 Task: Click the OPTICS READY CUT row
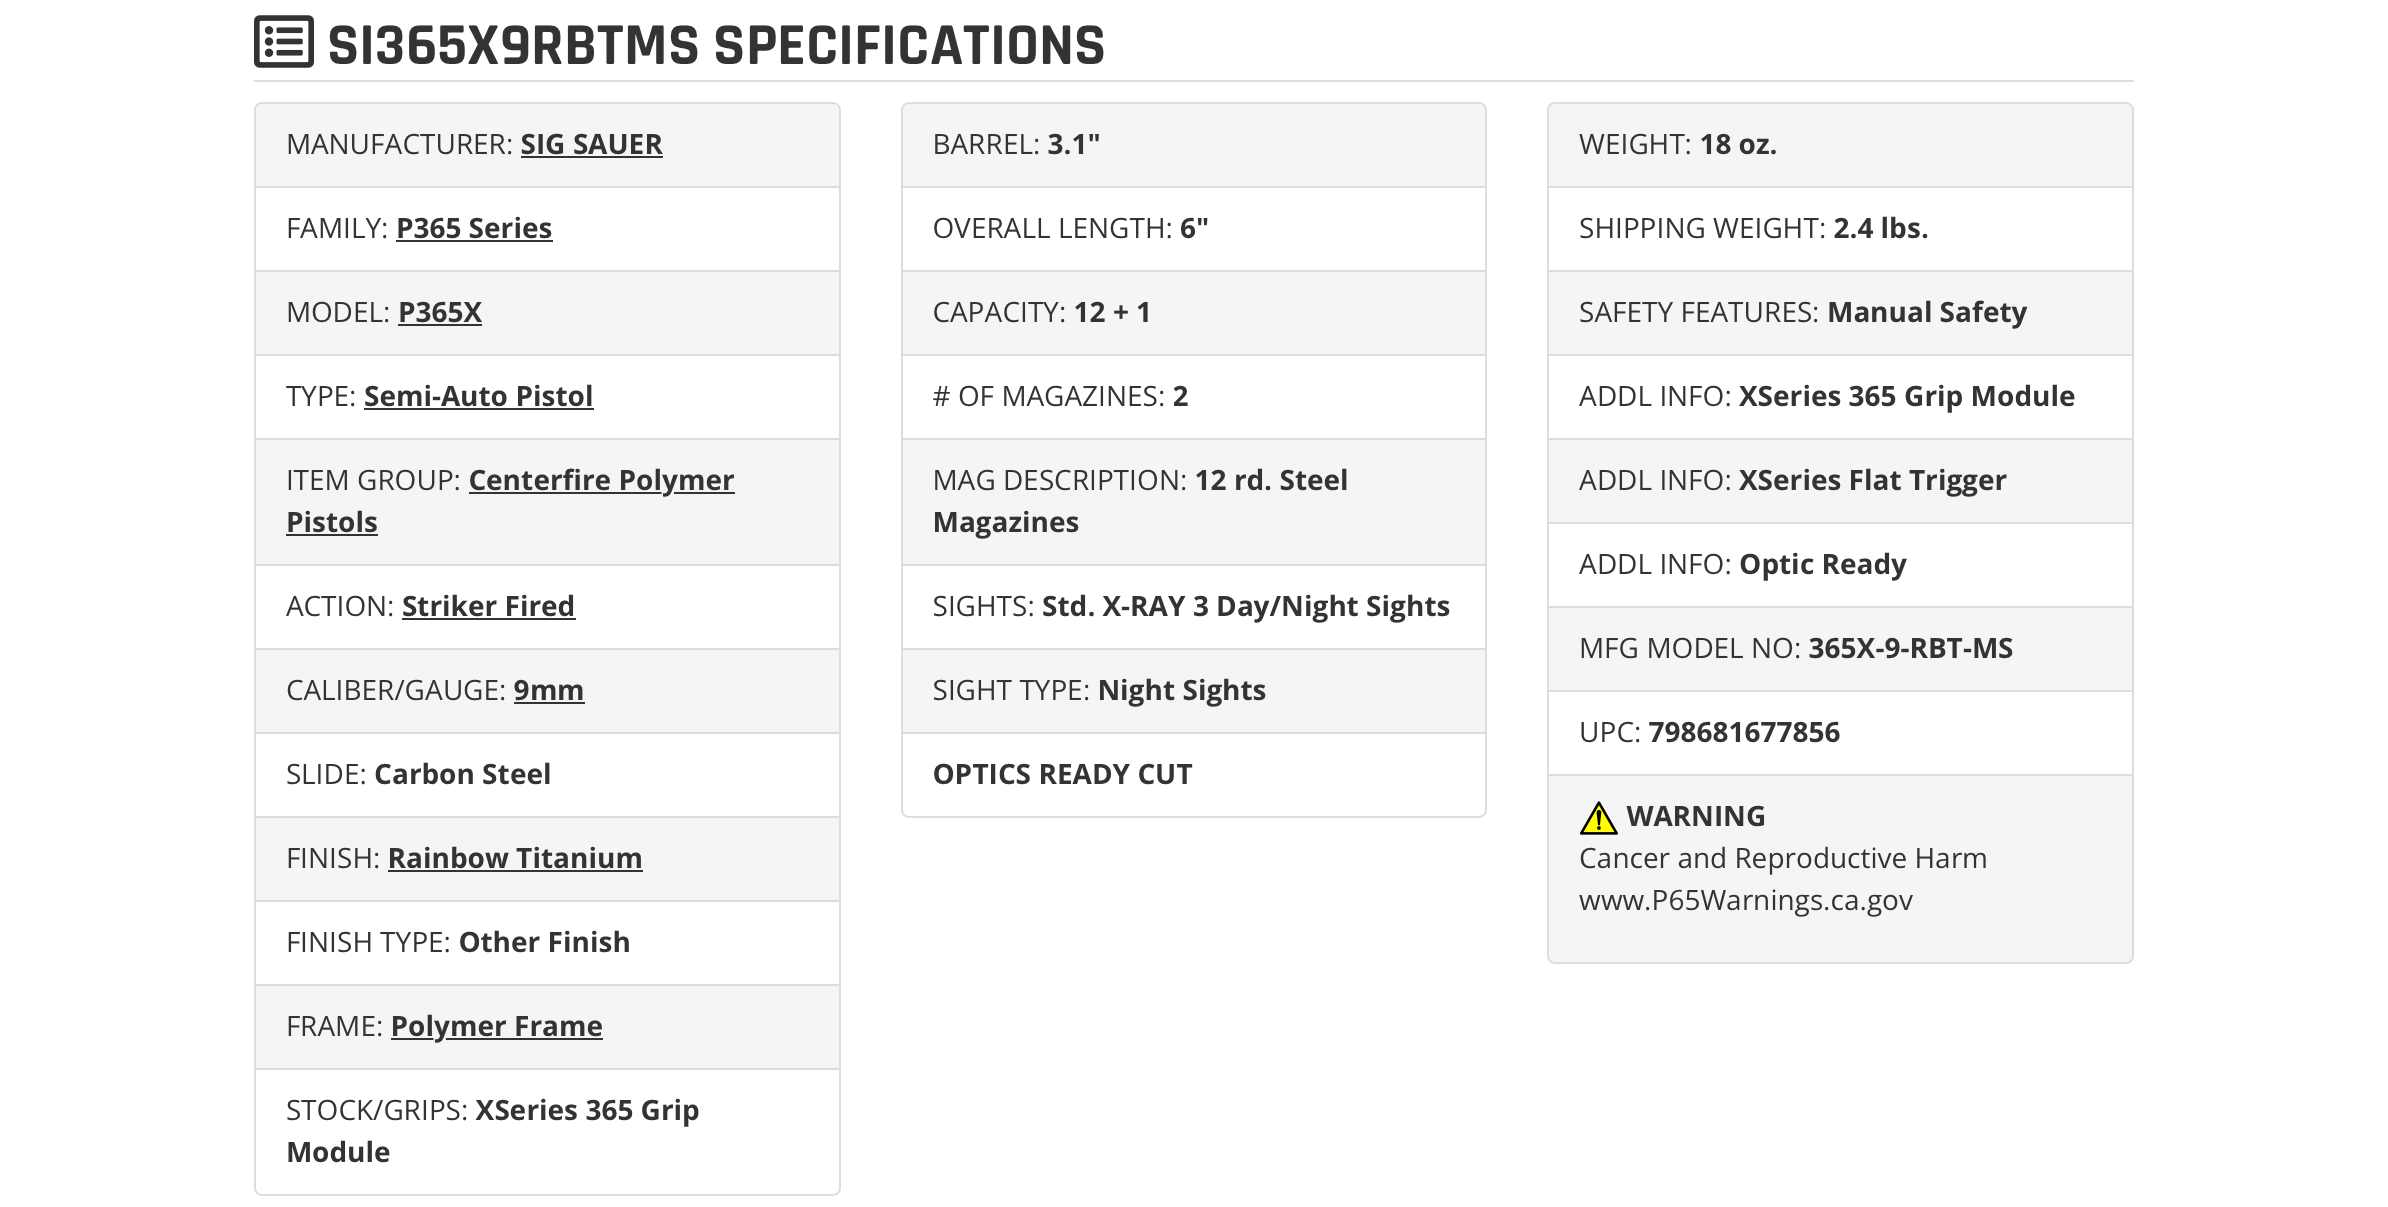tap(1193, 775)
